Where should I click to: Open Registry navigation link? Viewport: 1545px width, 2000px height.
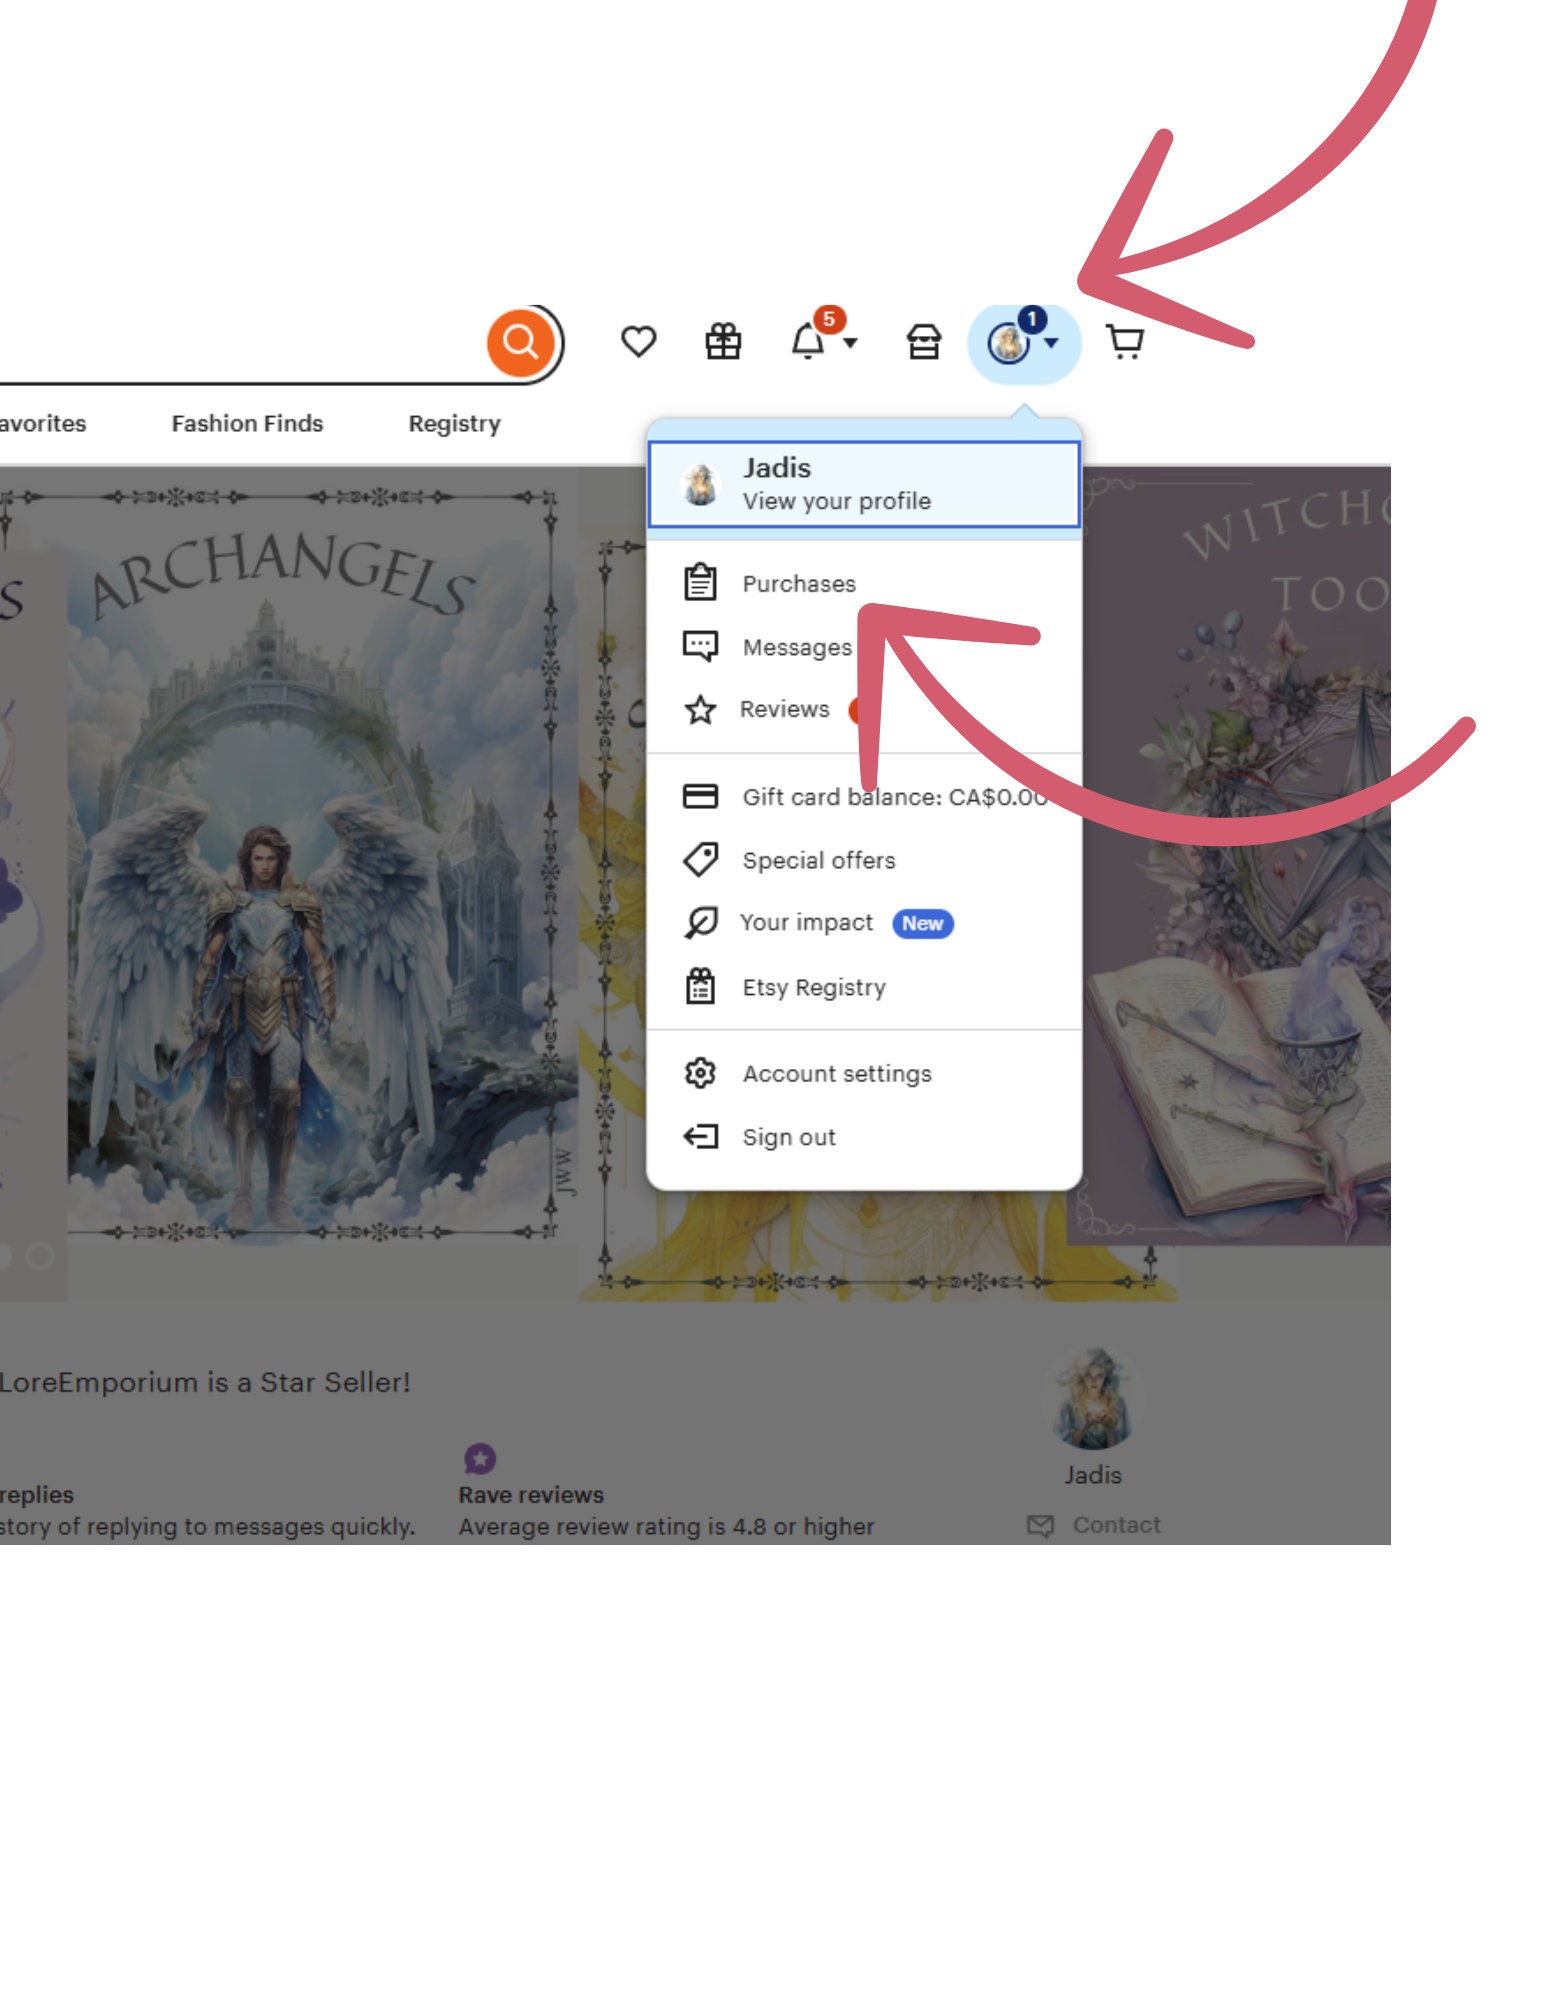(x=454, y=424)
